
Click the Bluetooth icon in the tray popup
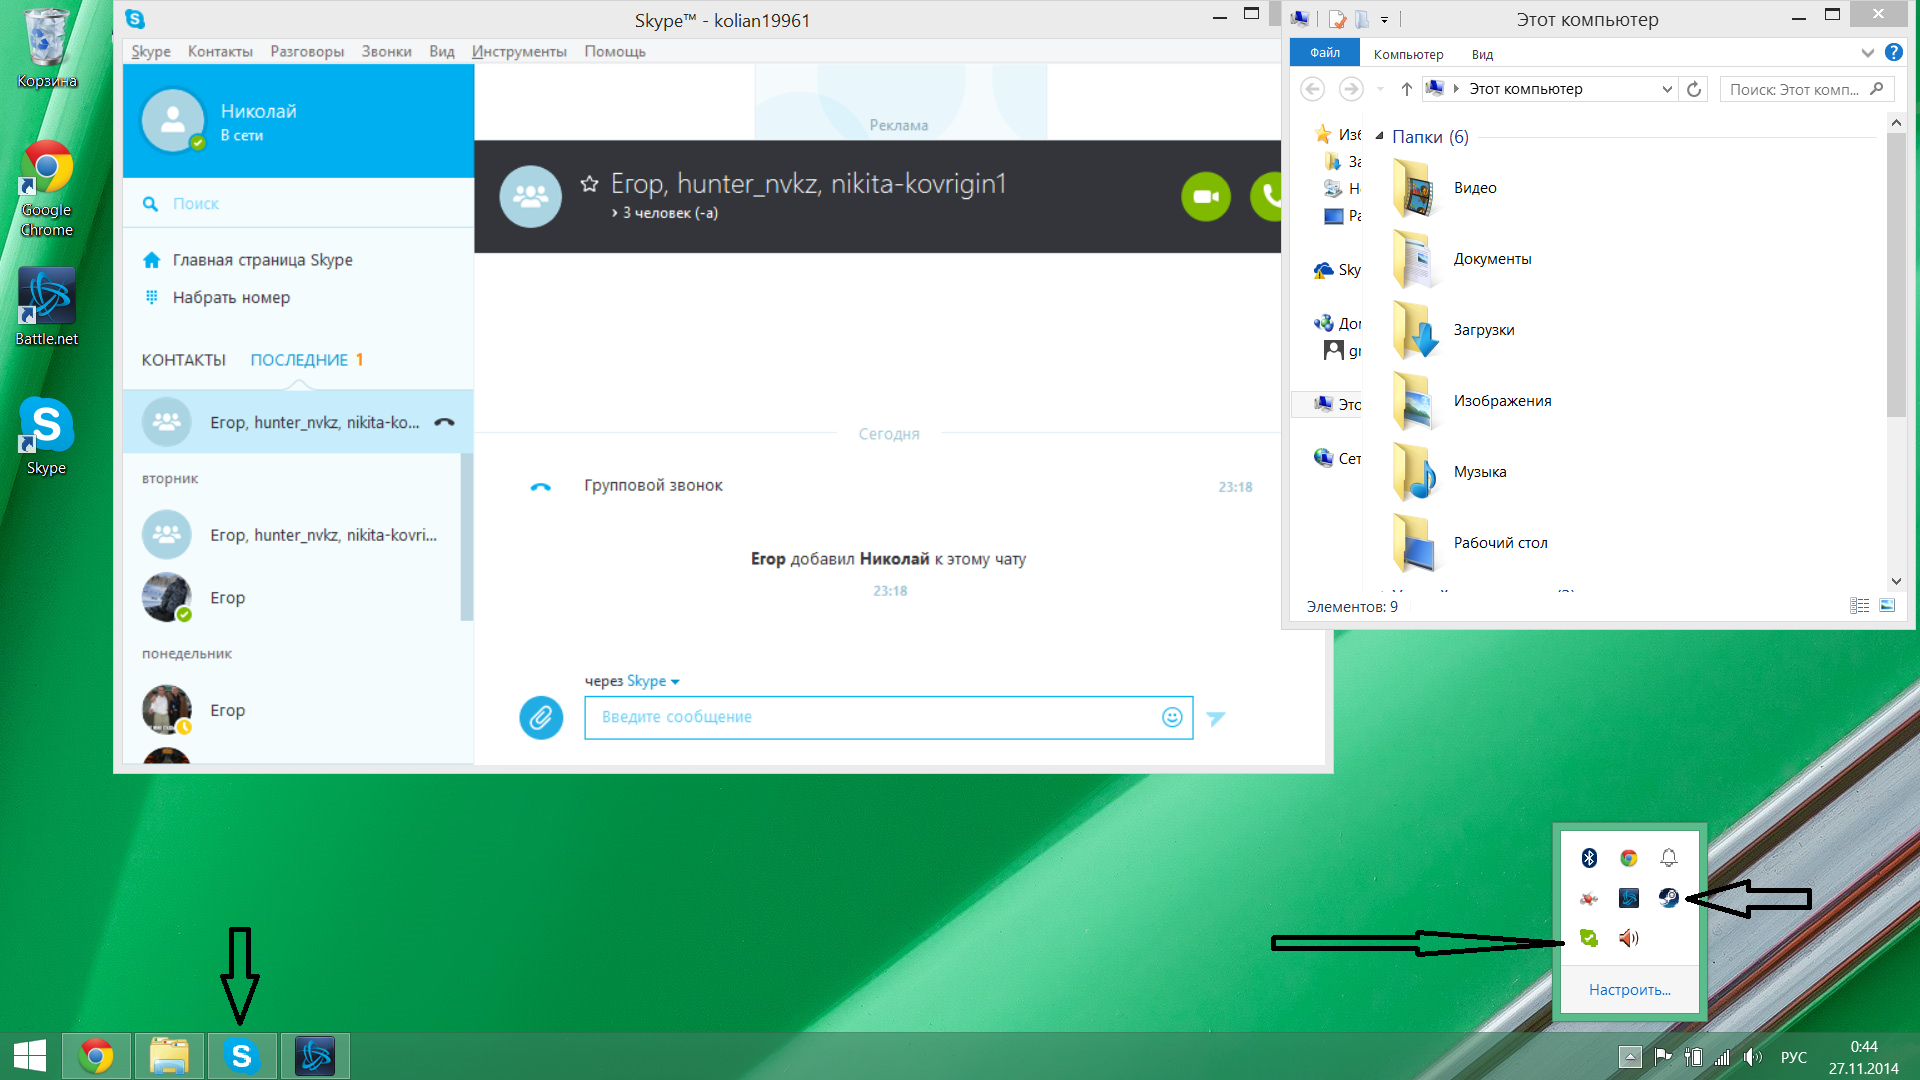pos(1589,858)
